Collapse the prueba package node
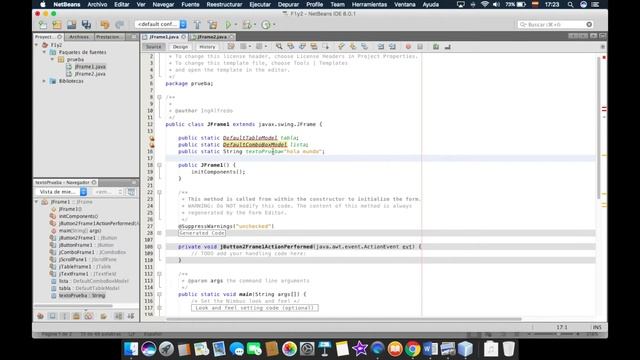Screen dimensions: 640x360 (x=52, y=60)
